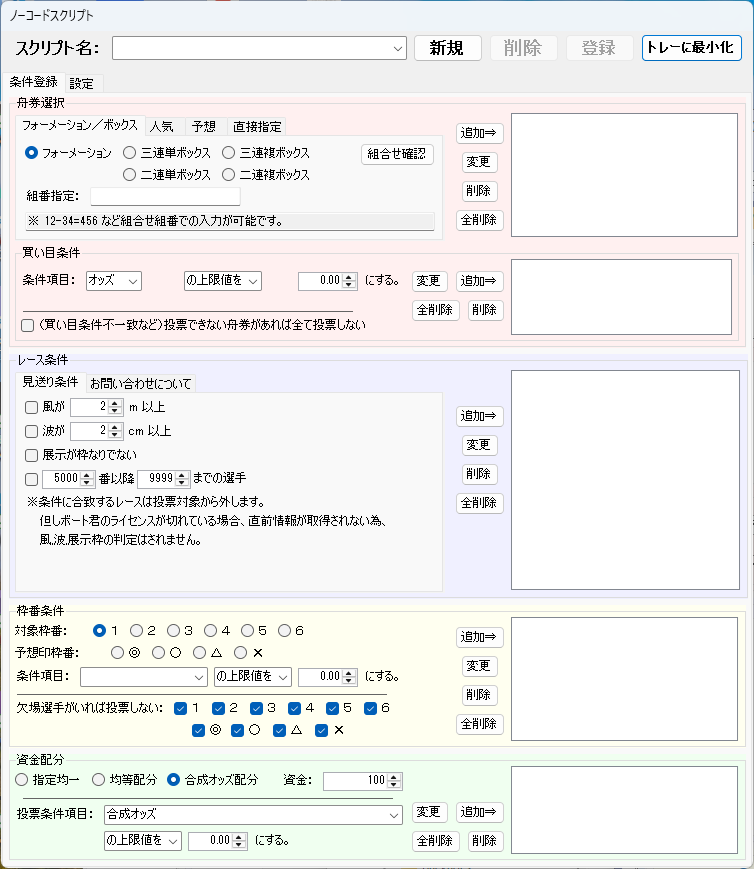The image size is (754, 869).
Task: Select the 均等配分 radio button
Action: (x=125, y=780)
